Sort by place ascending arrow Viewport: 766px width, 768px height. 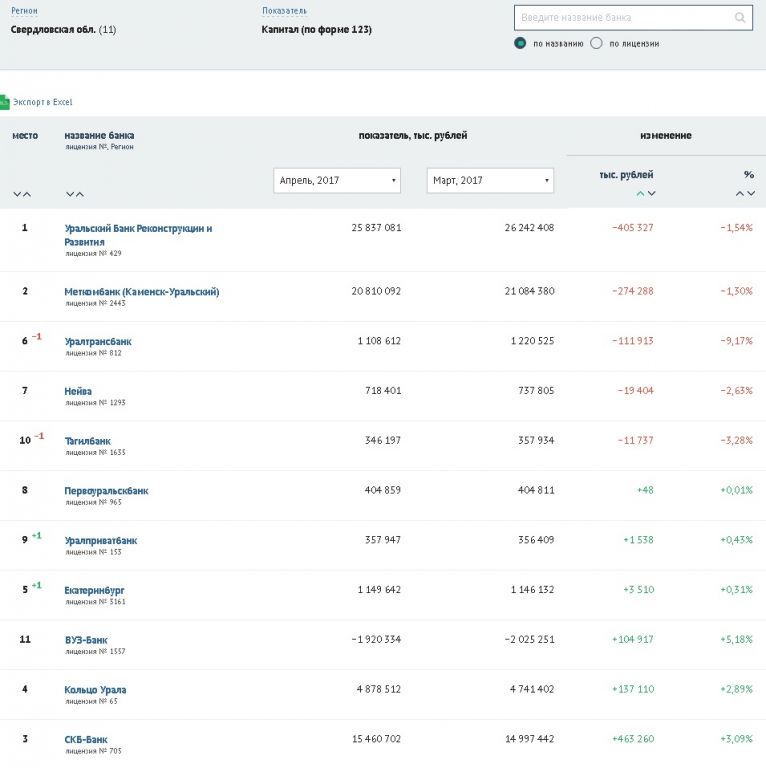coord(27,194)
